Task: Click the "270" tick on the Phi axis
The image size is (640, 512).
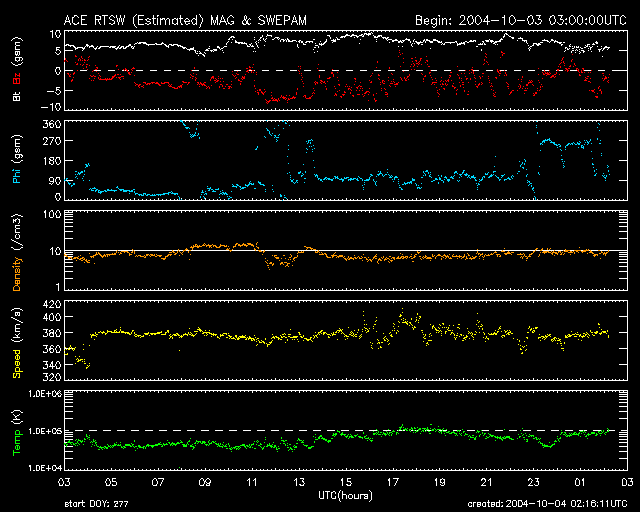Action: 52,141
